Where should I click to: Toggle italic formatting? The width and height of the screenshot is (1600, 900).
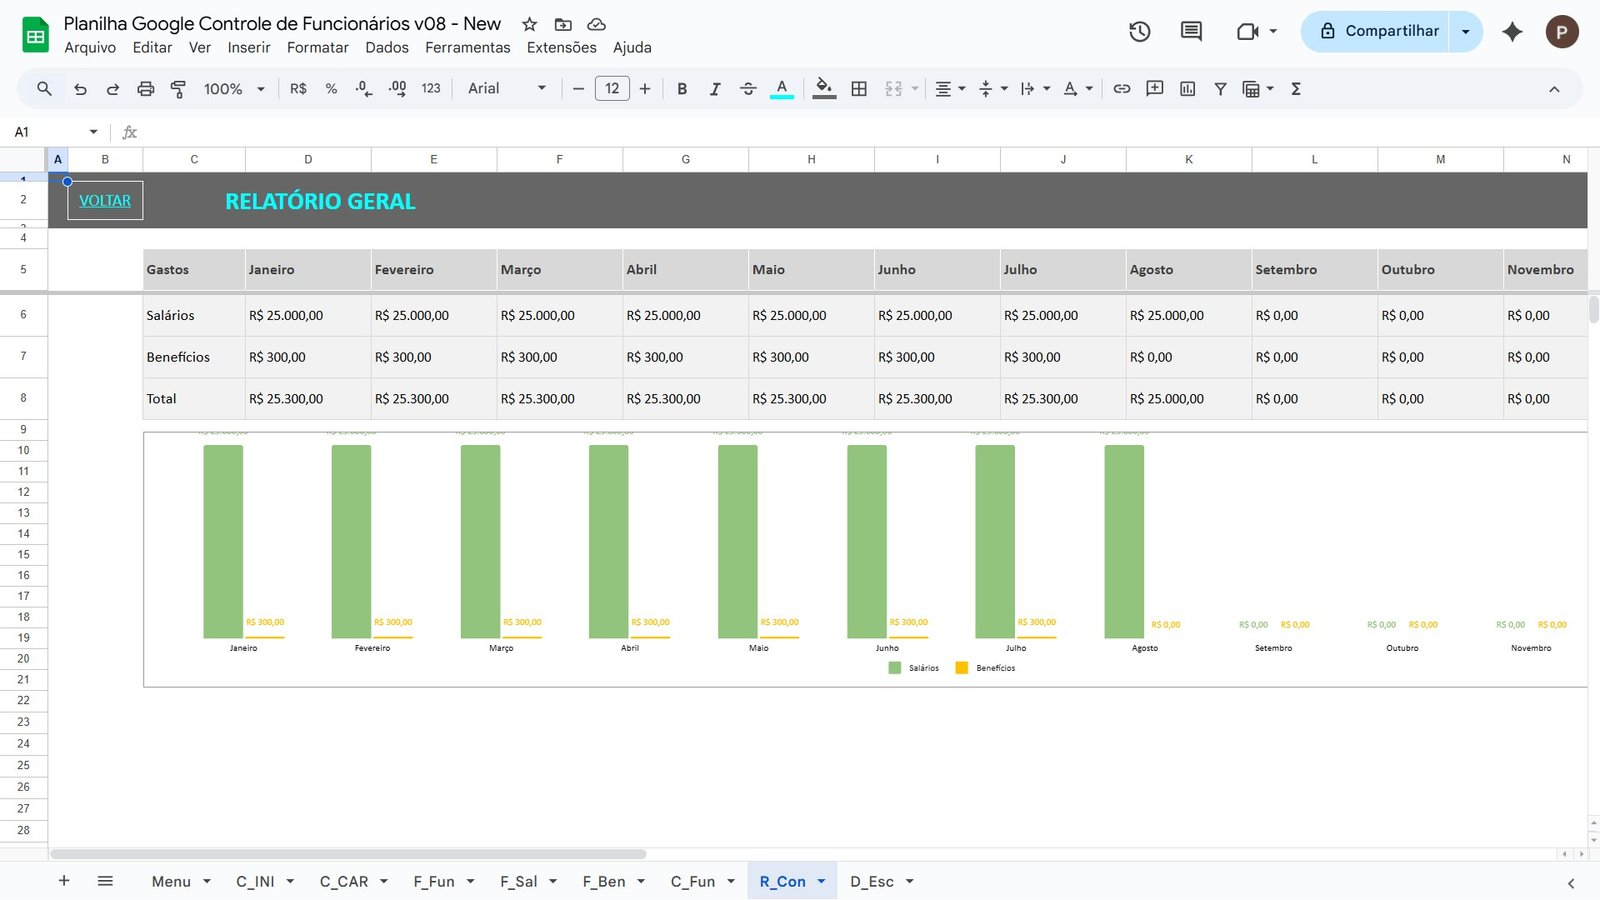[x=715, y=88]
